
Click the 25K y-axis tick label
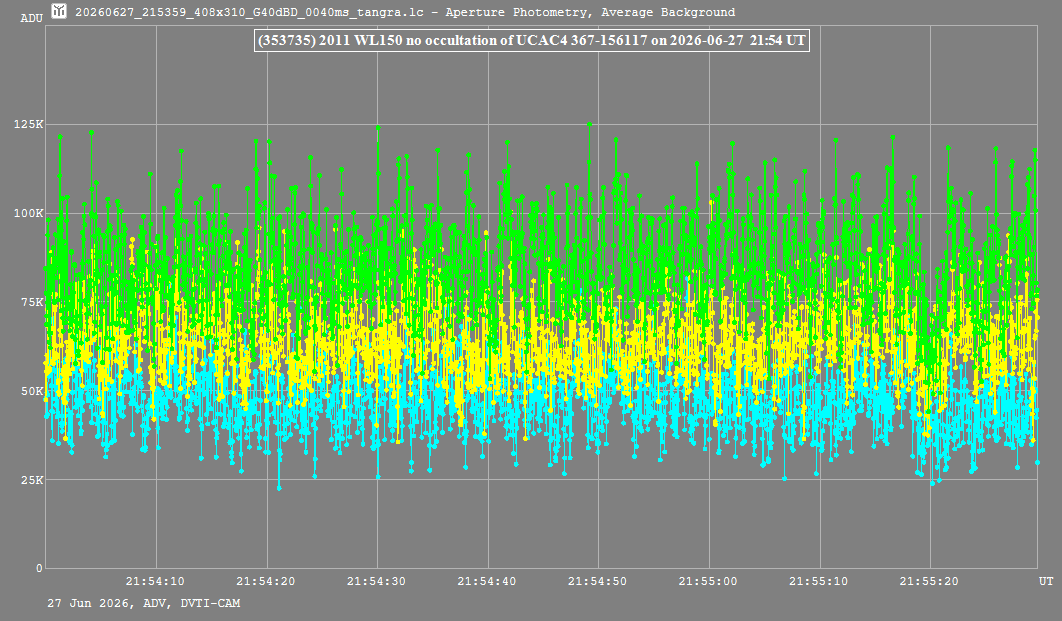coord(32,479)
